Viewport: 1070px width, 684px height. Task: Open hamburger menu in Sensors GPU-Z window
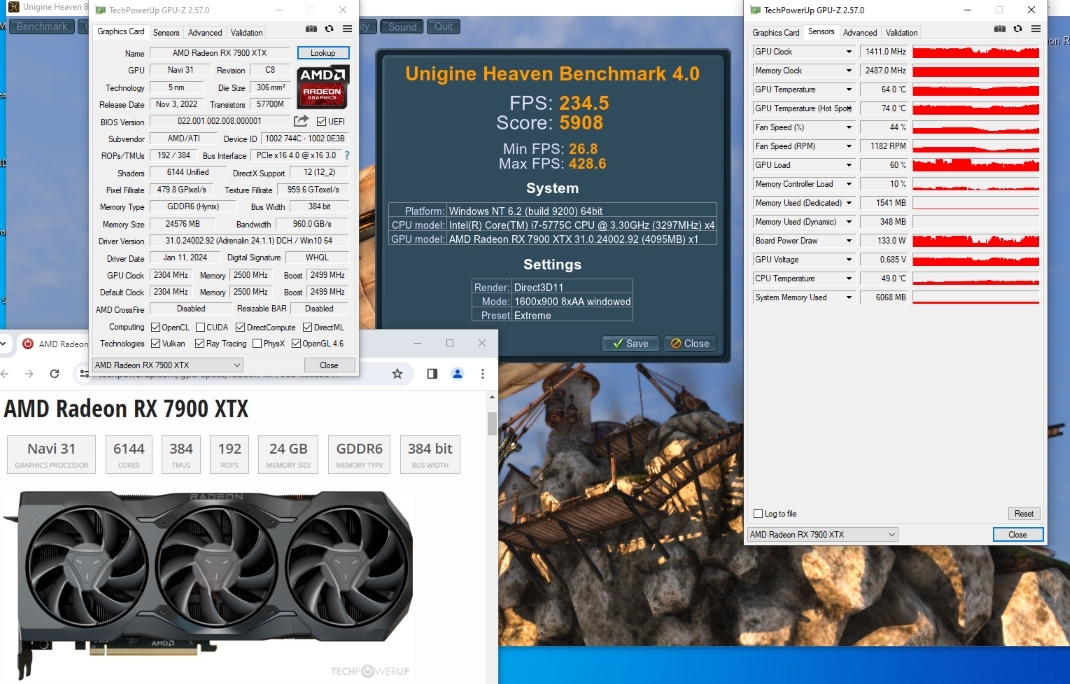click(x=1036, y=29)
